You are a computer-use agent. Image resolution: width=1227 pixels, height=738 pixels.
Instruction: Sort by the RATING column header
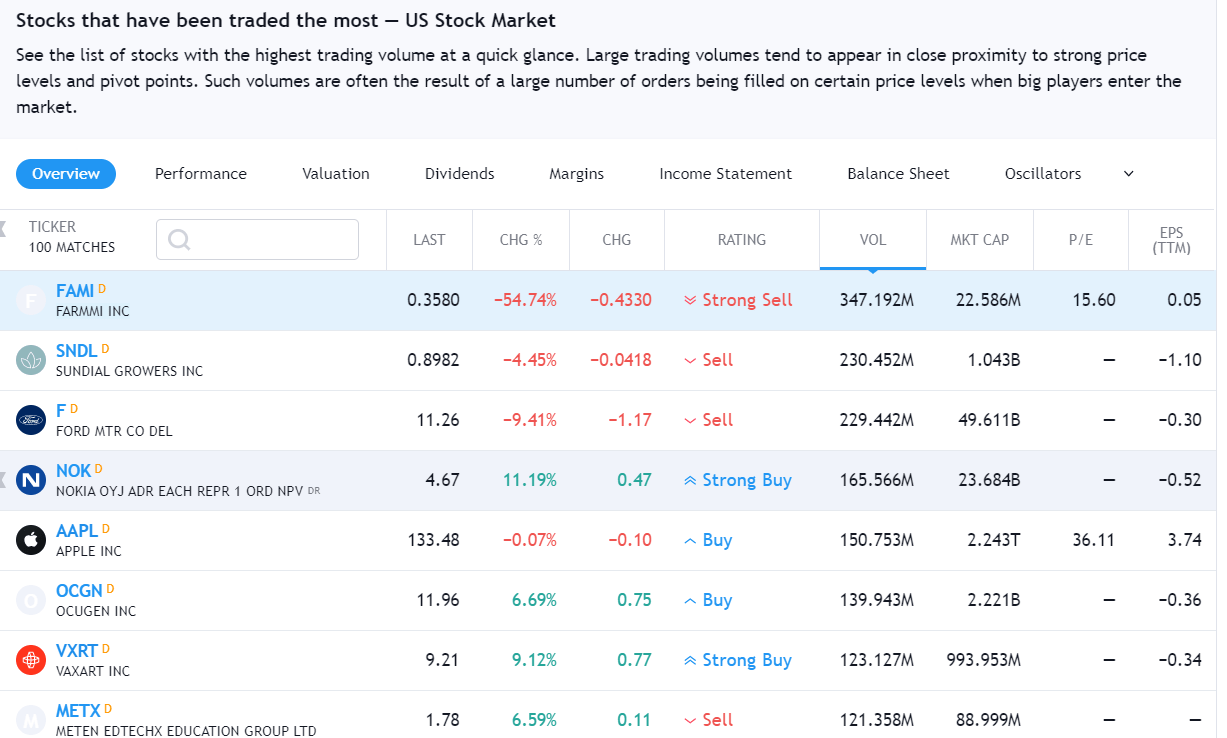742,240
